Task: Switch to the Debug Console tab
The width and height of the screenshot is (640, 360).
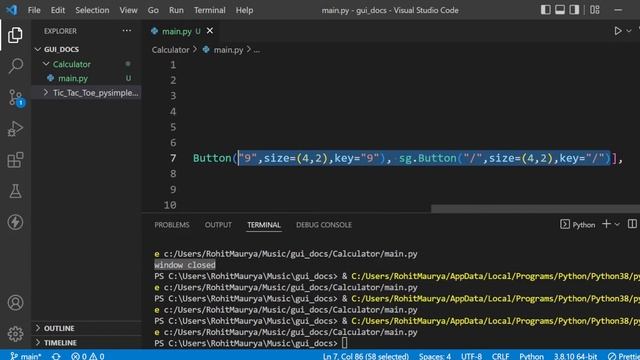Action: tap(324, 225)
